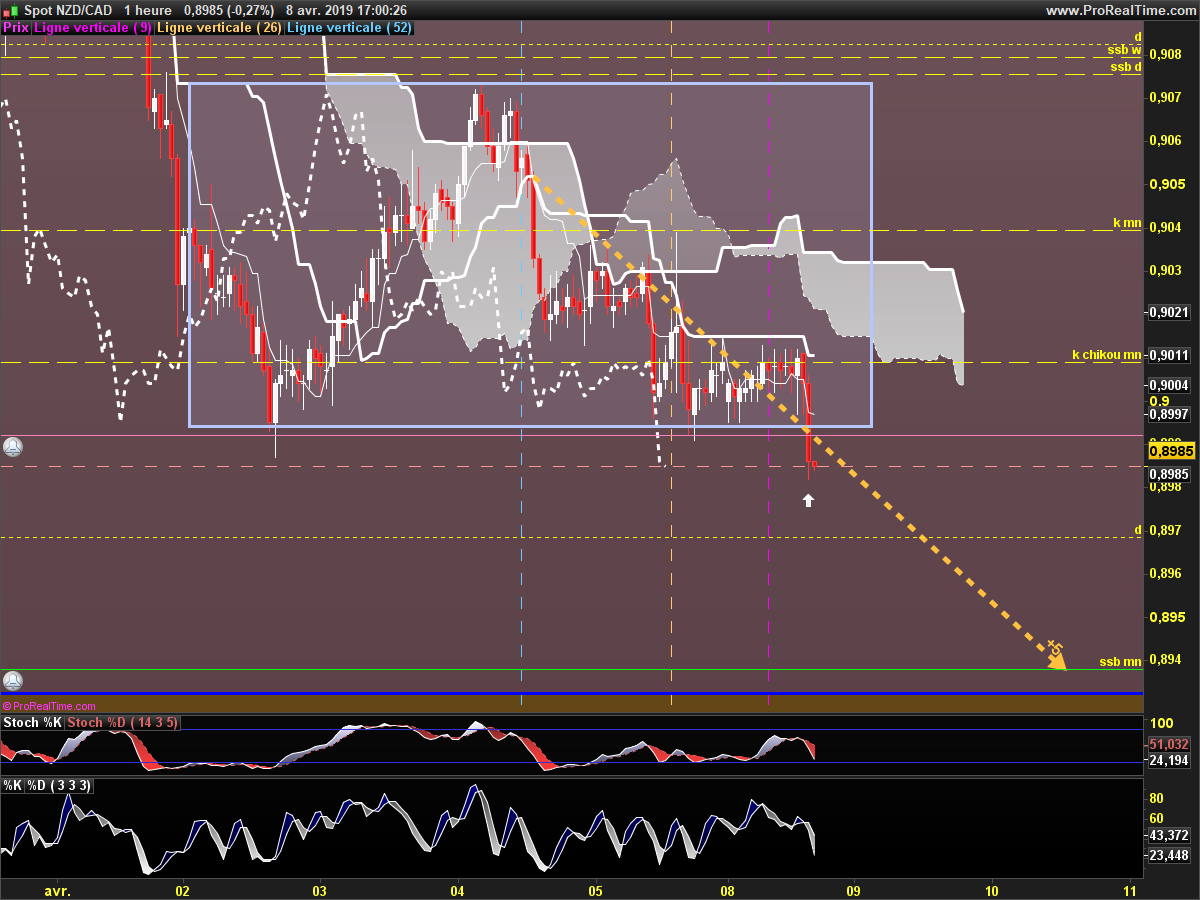Screen dimensions: 1200x900
Task: Click the '03' date label on time axis
Action: coord(319,890)
